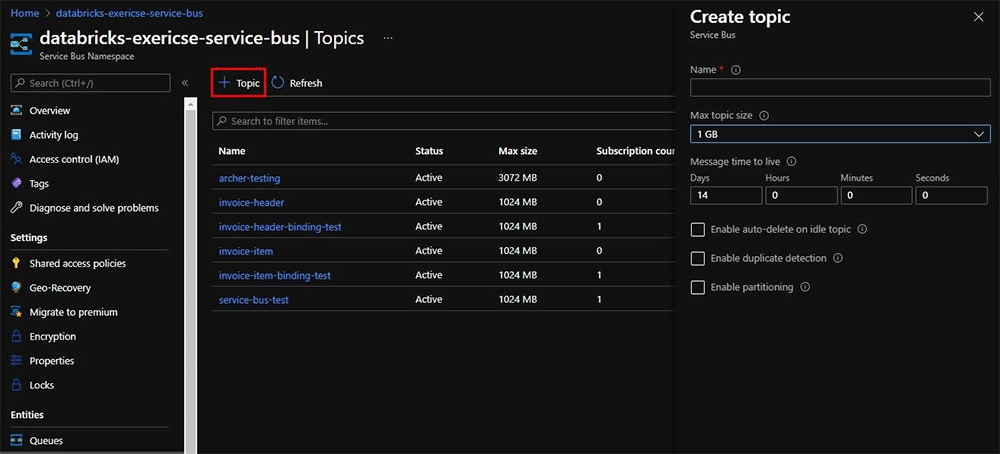Screen dimensions: 1000x454
Task: Click the Access control (IAM) icon
Action: pyautogui.click(x=17, y=159)
